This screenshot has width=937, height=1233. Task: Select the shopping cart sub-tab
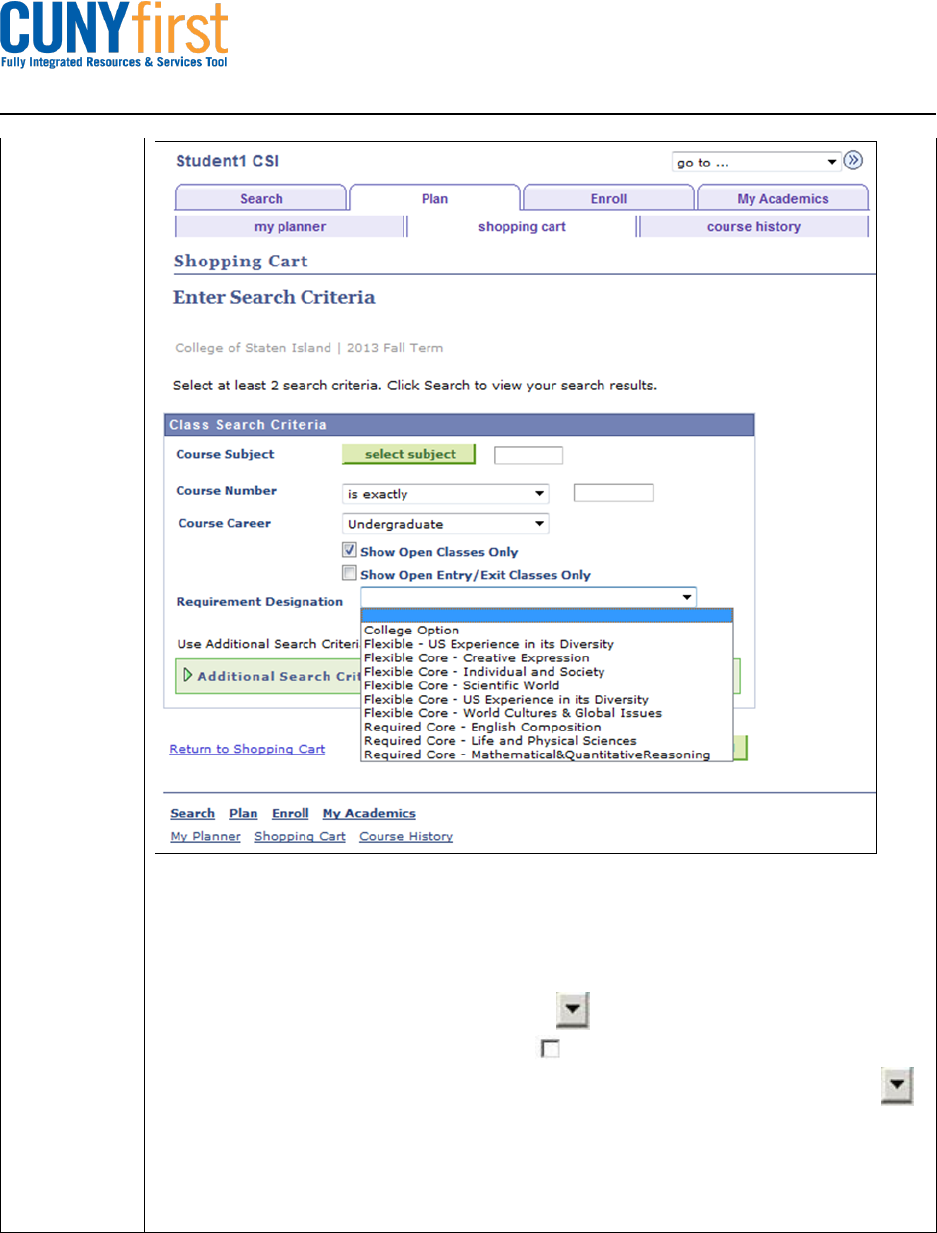point(522,227)
